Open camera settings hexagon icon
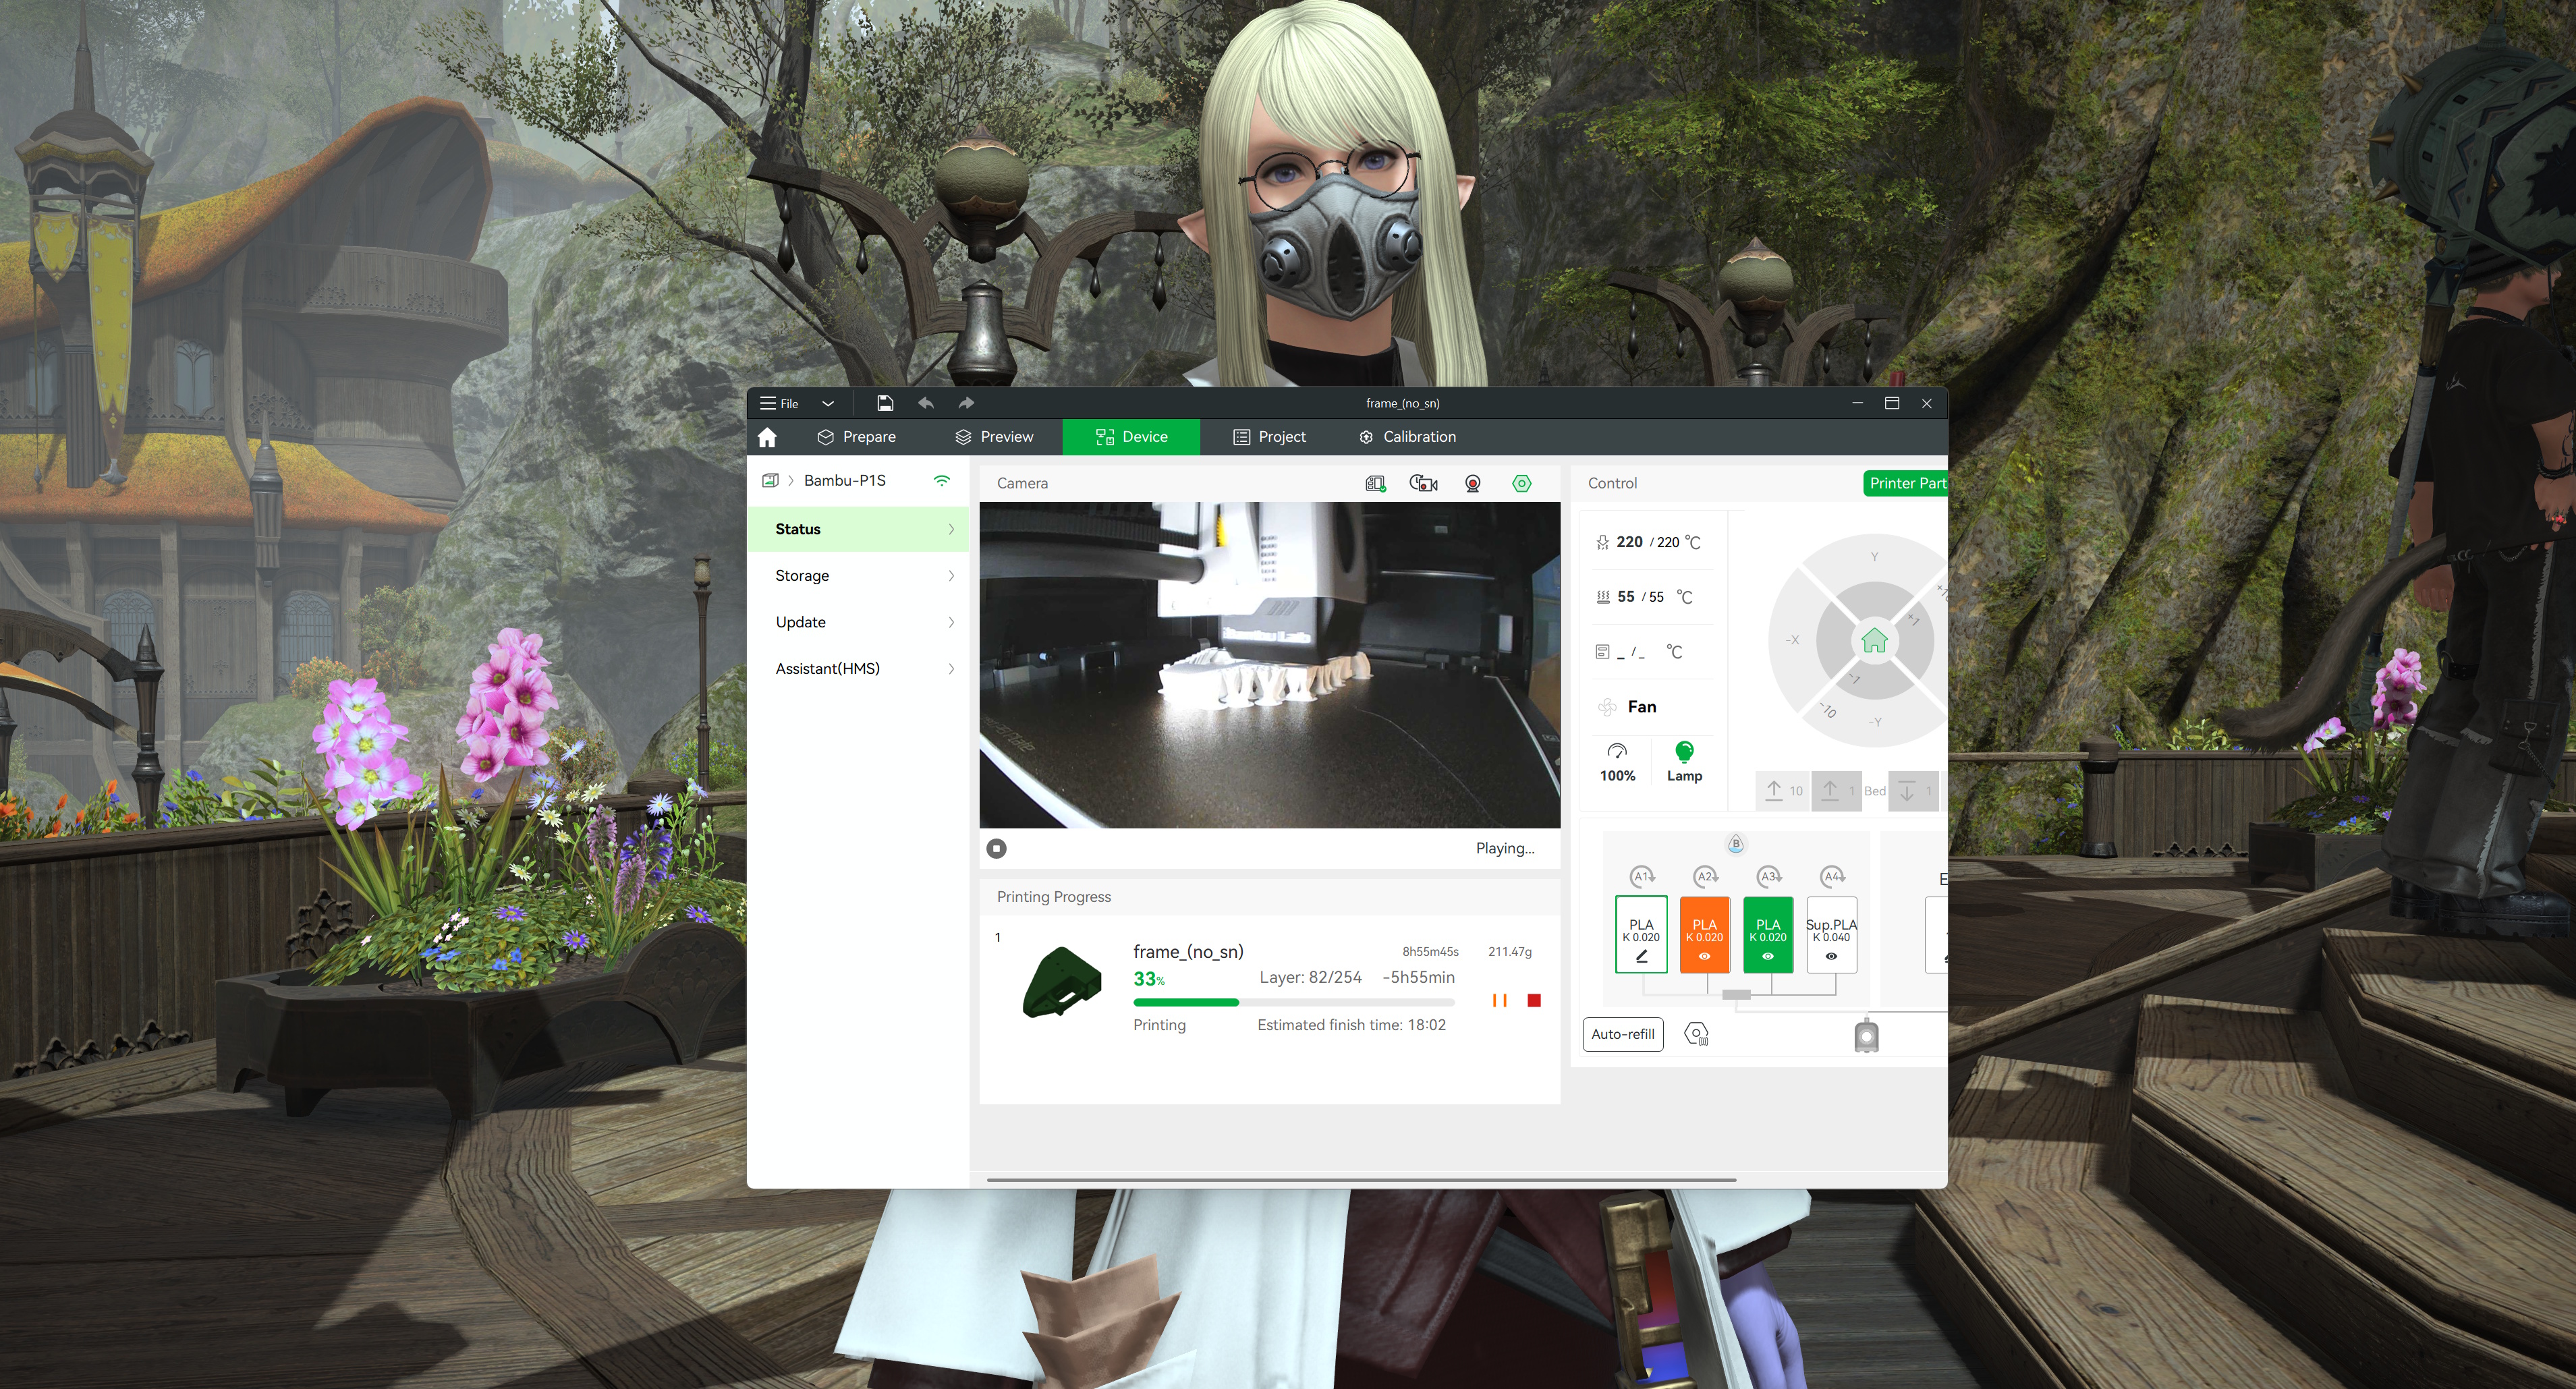The image size is (2576, 1389). coord(1521,483)
